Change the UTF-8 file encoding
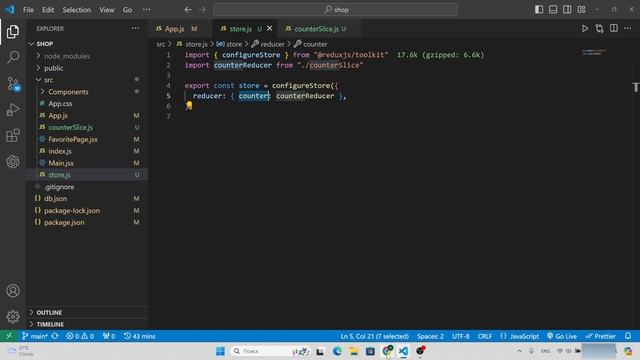Screen dimensions: 640x360 coord(461,336)
